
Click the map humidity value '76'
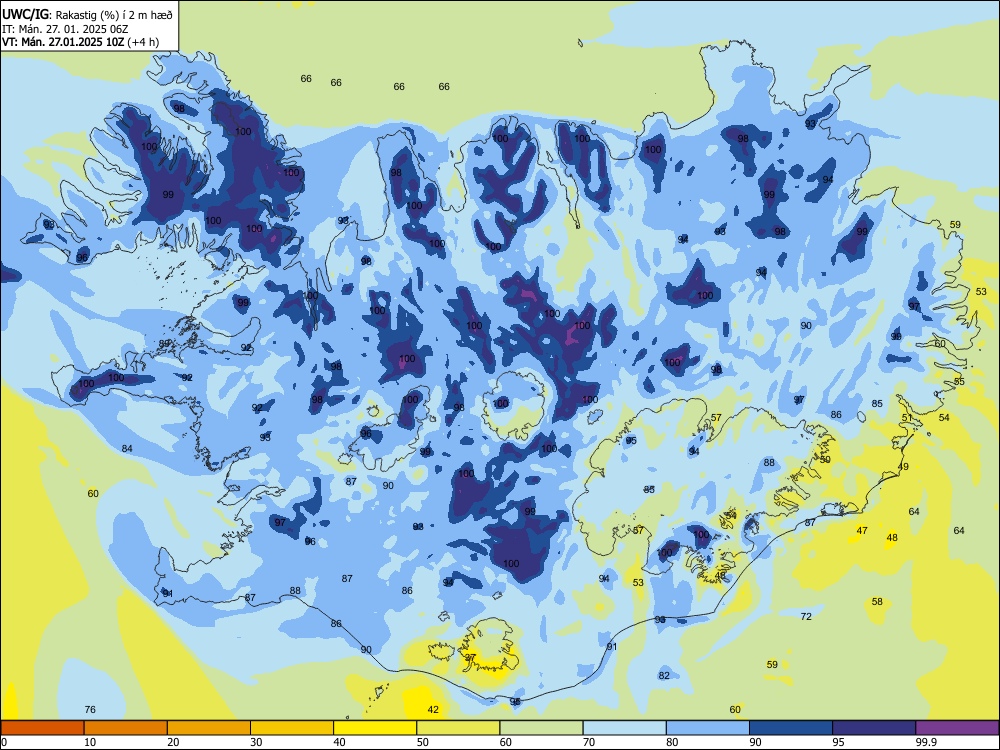point(90,709)
